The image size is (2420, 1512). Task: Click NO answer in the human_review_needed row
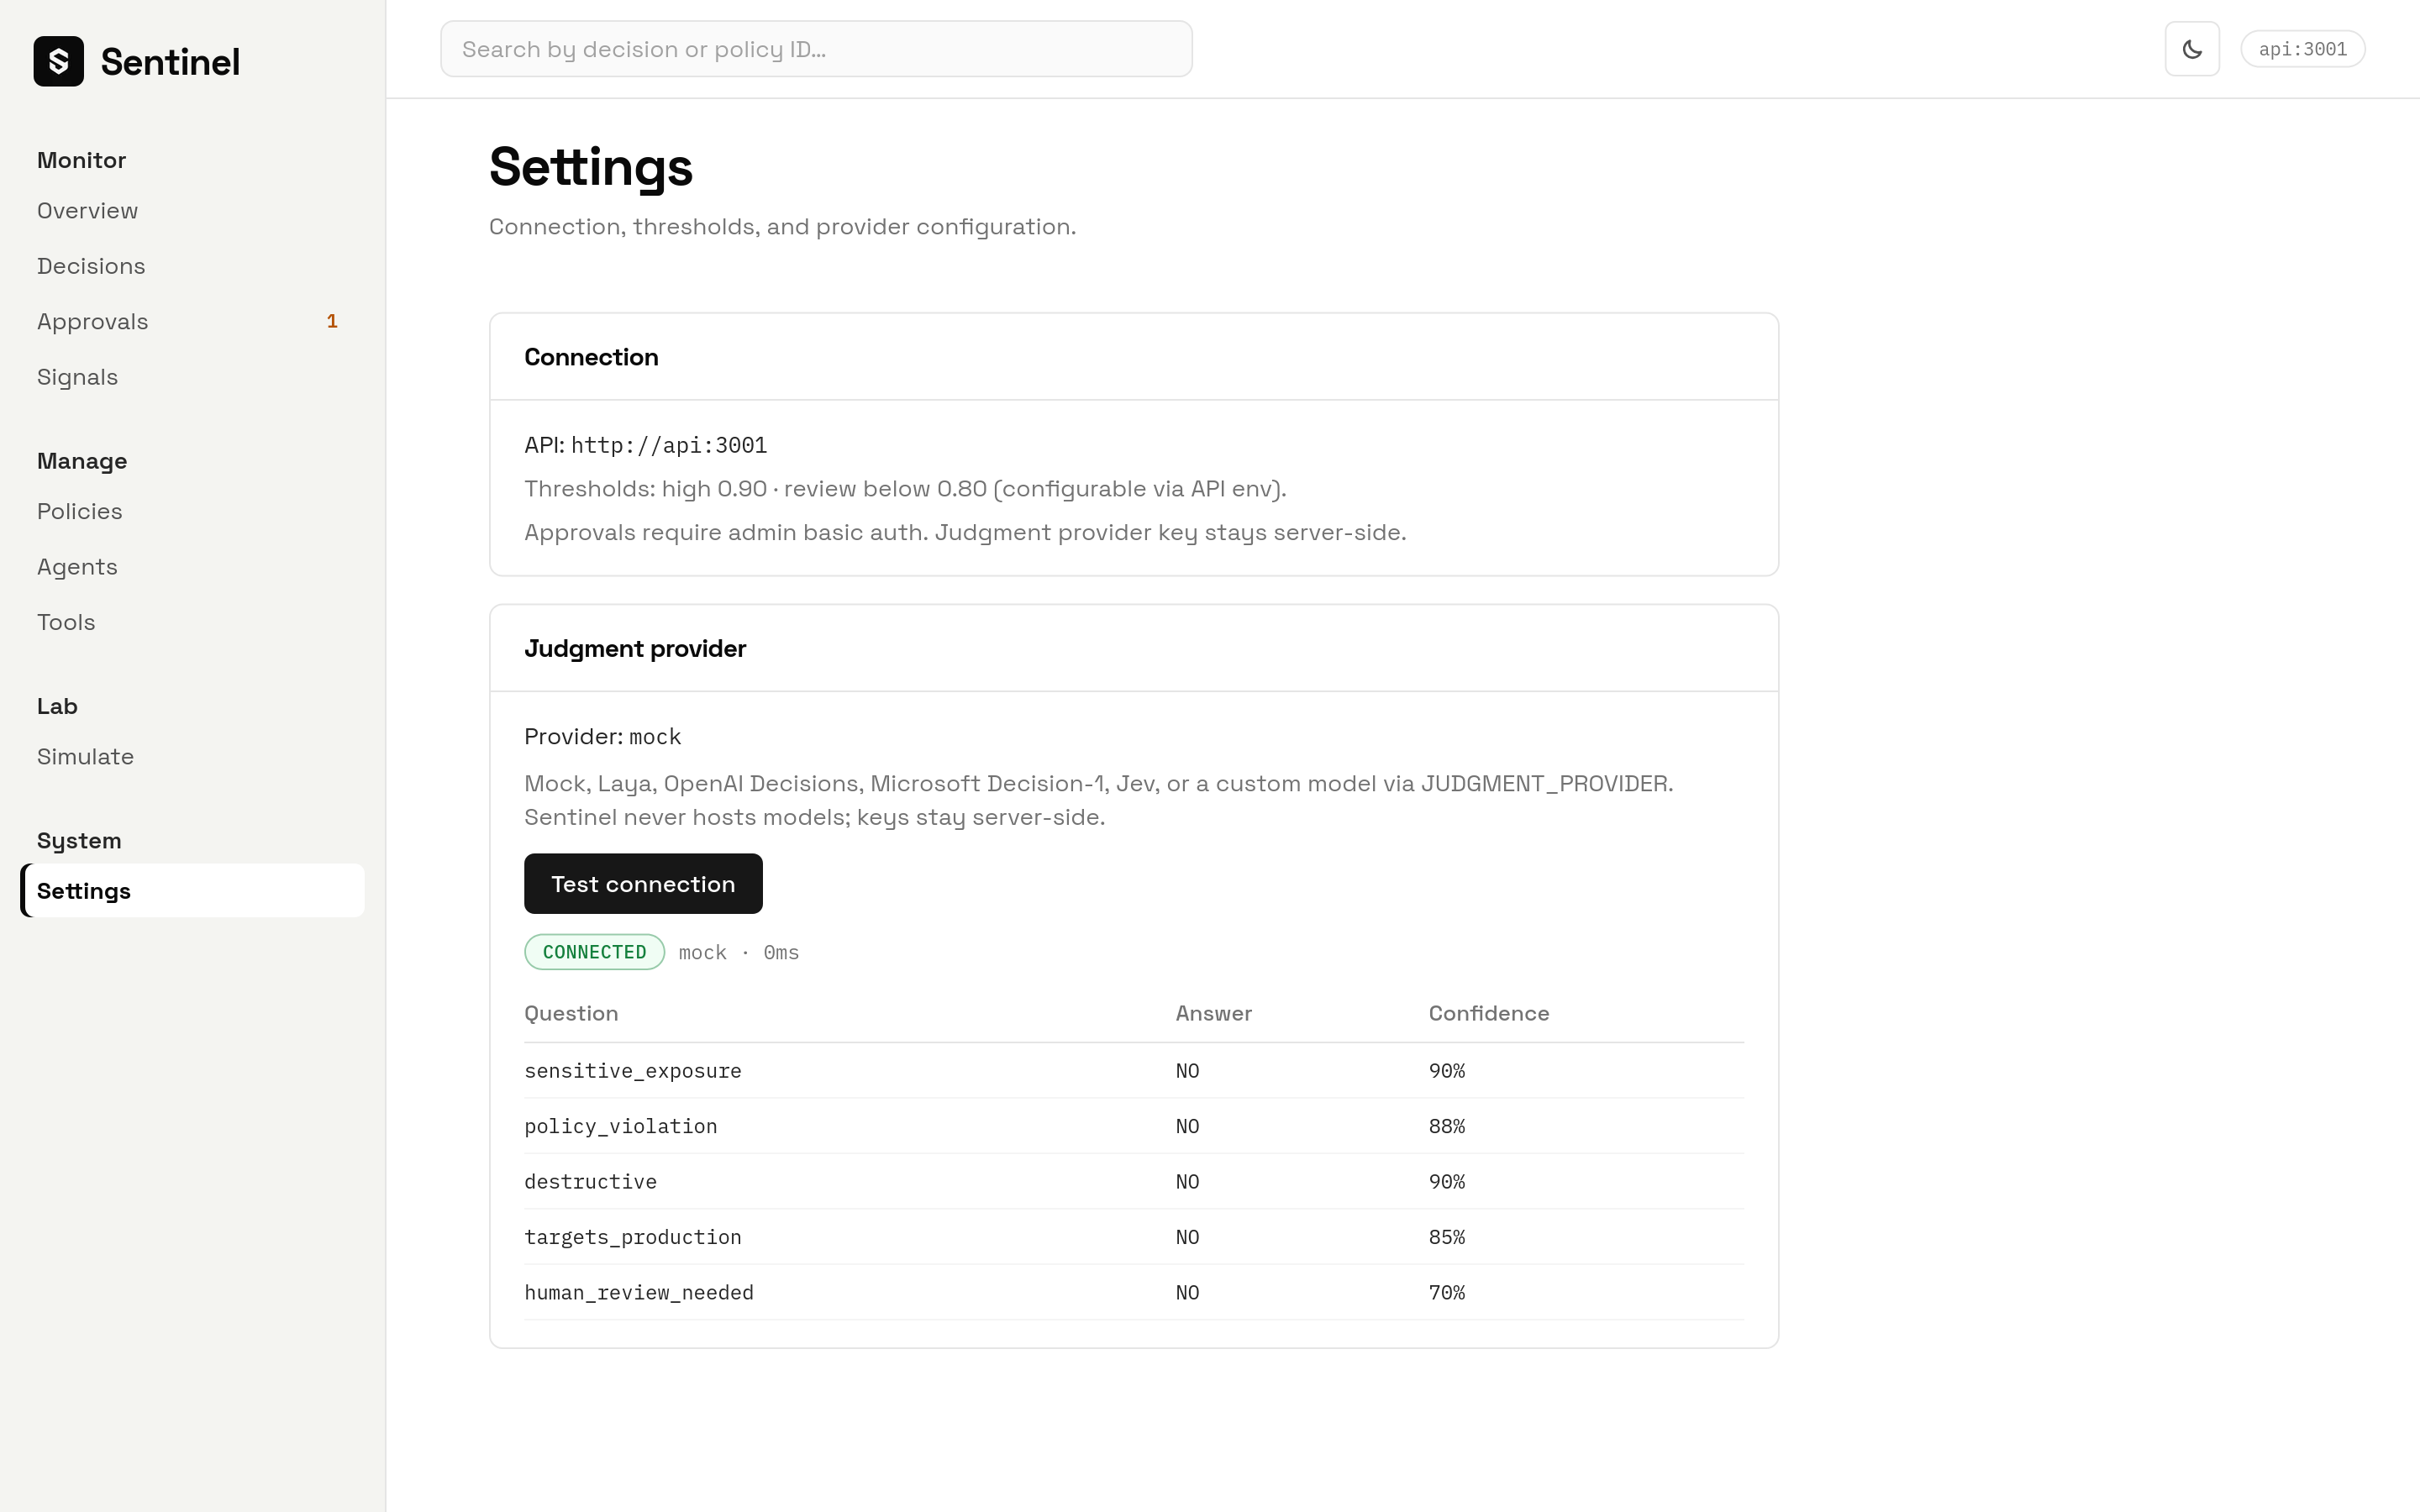[x=1187, y=1293]
